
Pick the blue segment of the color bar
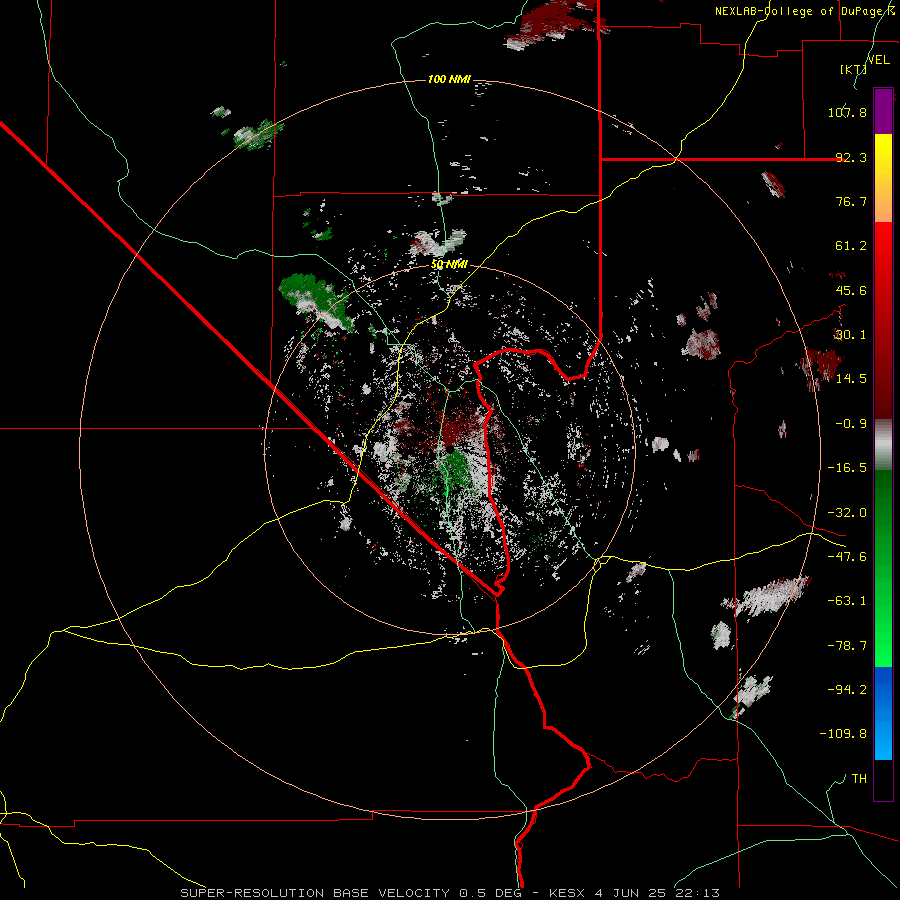click(x=883, y=713)
